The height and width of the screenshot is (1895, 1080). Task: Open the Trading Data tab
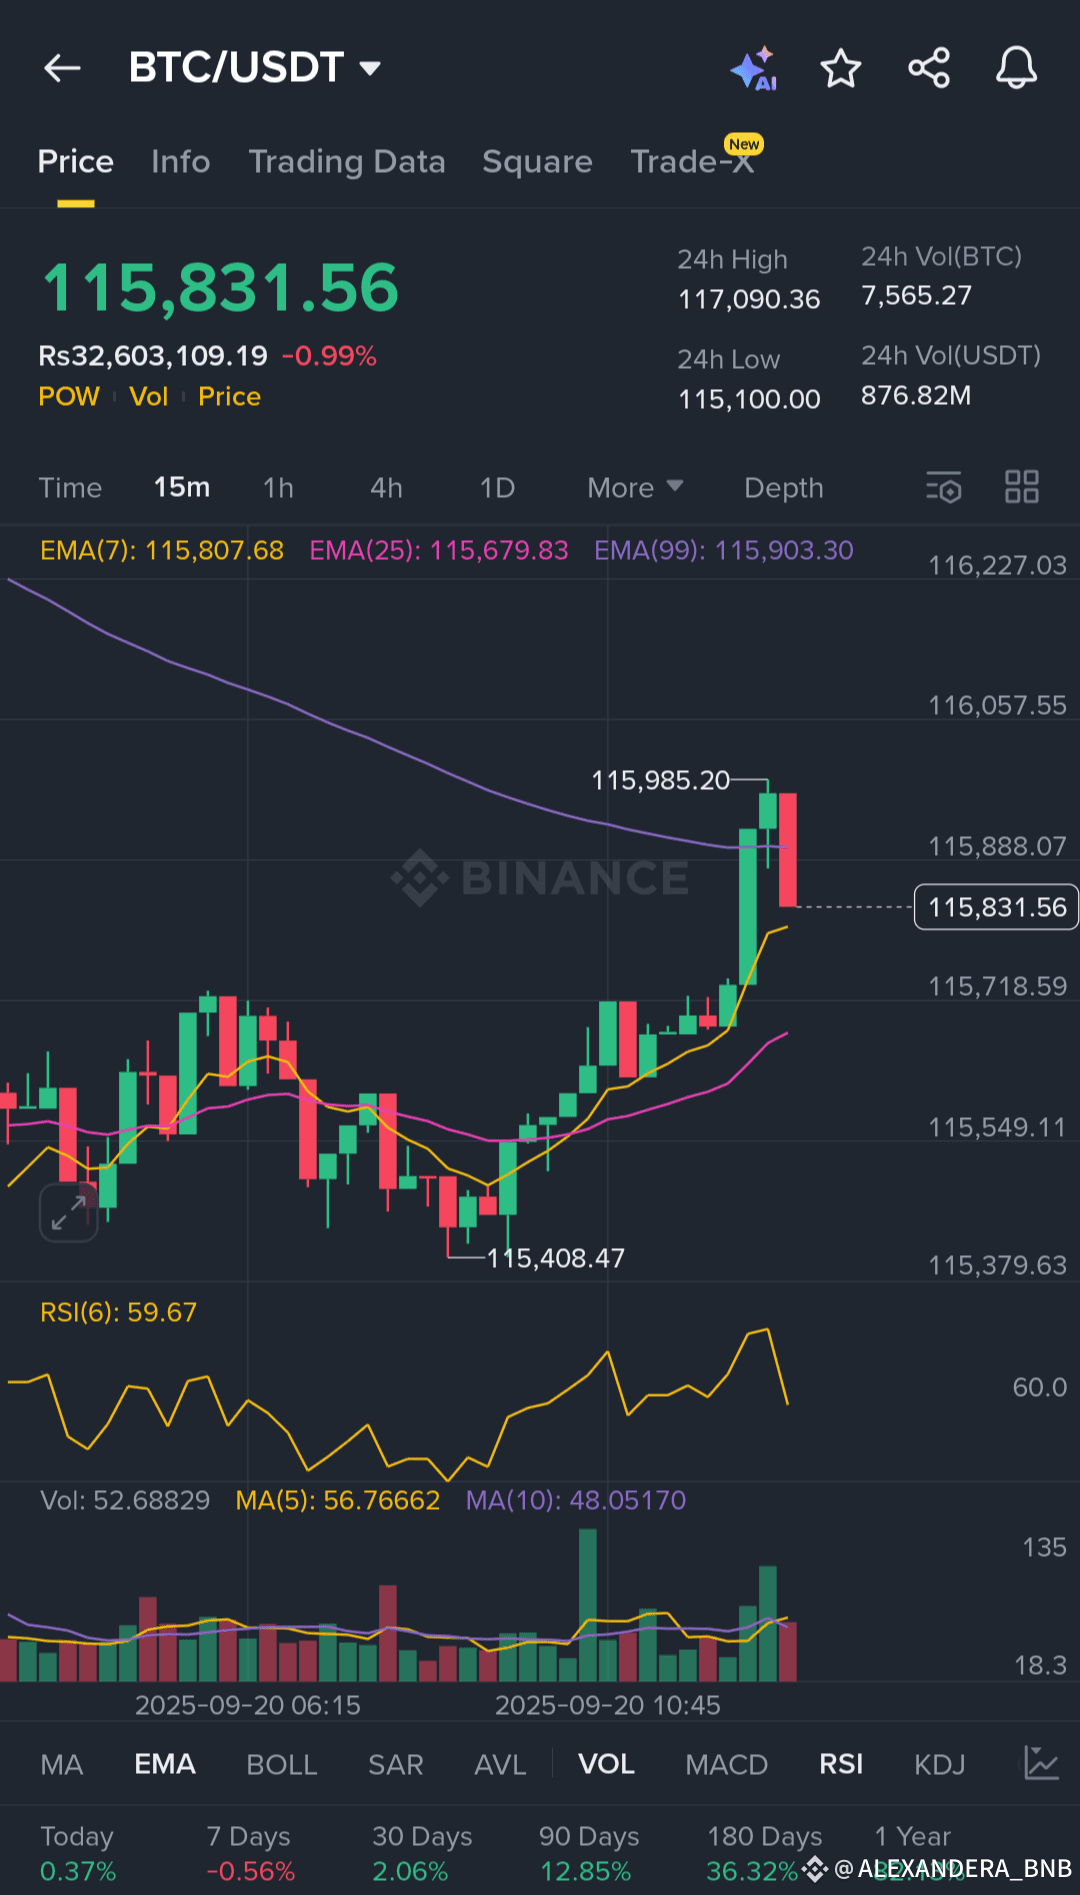pos(347,162)
